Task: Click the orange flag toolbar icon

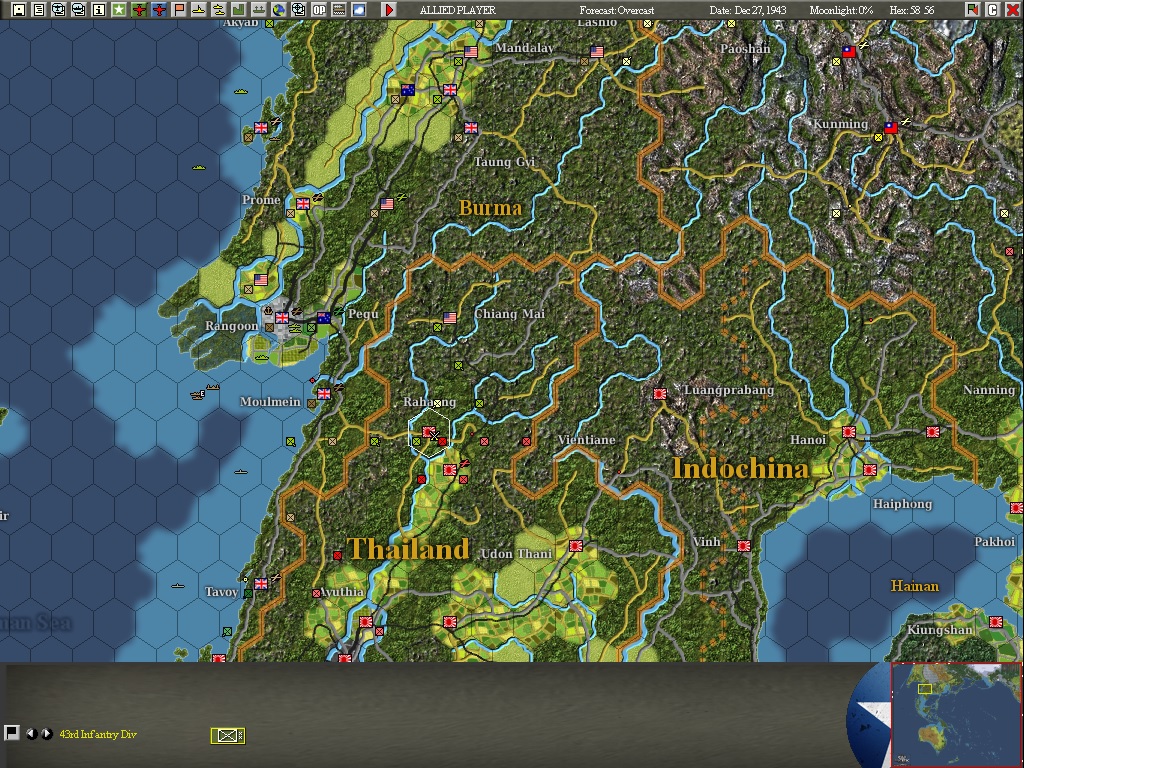Action: pos(179,10)
